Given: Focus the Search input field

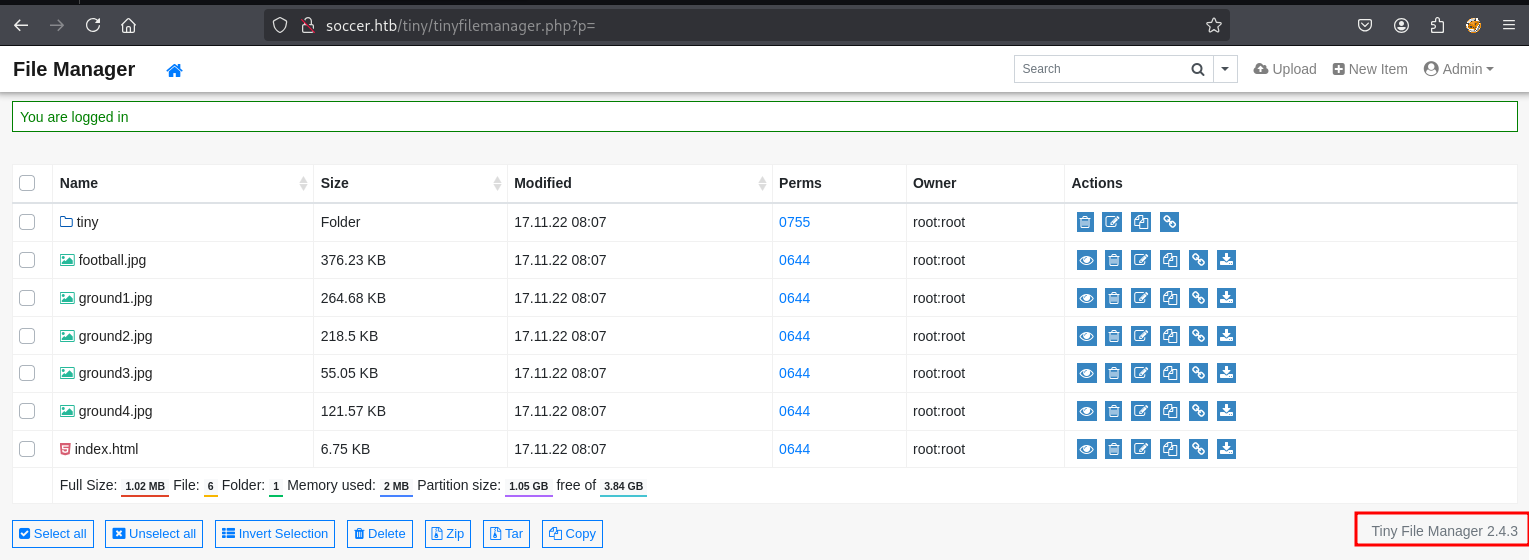Looking at the screenshot, I should tap(1098, 69).
